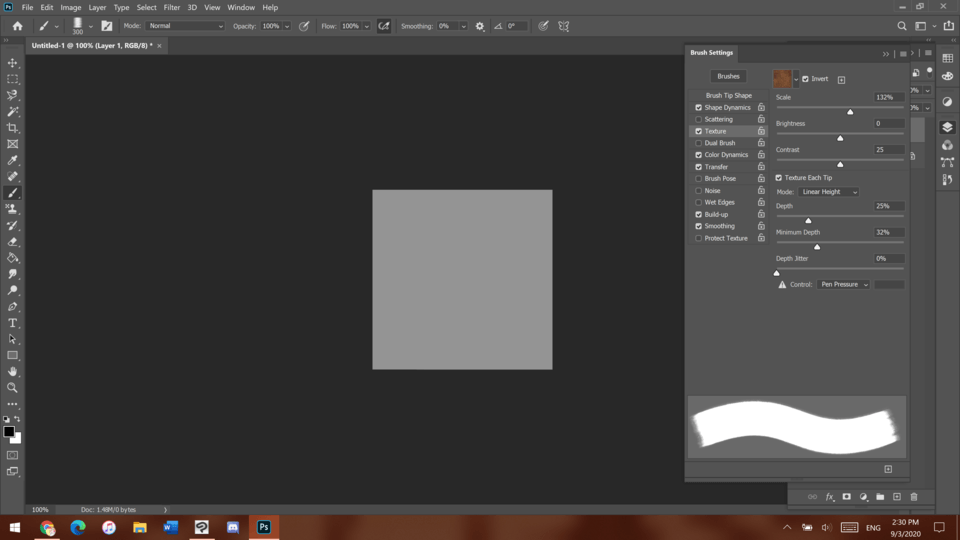Activate the Horizontal Type tool
This screenshot has height=540, width=960.
tap(12, 323)
